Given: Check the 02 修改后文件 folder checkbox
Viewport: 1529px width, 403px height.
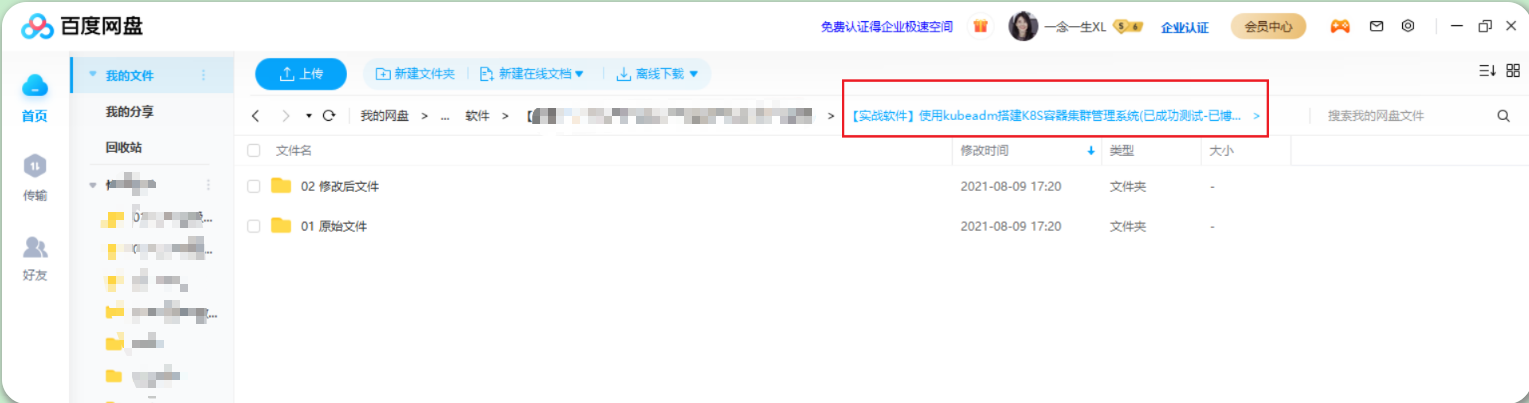Looking at the screenshot, I should point(254,186).
